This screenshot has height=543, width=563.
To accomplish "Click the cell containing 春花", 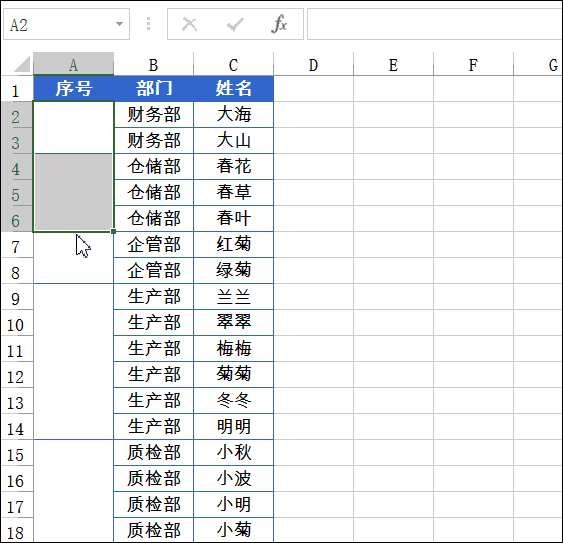I will coord(233,167).
